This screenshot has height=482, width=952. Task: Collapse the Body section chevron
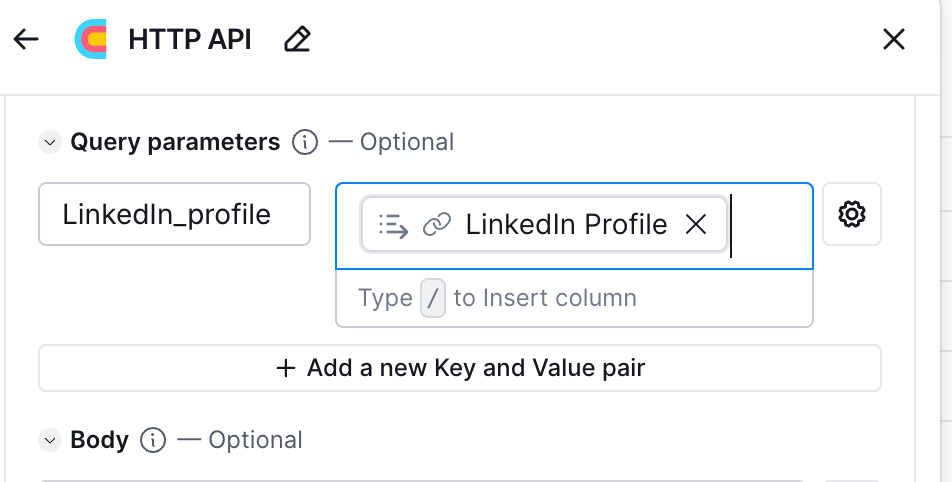50,440
